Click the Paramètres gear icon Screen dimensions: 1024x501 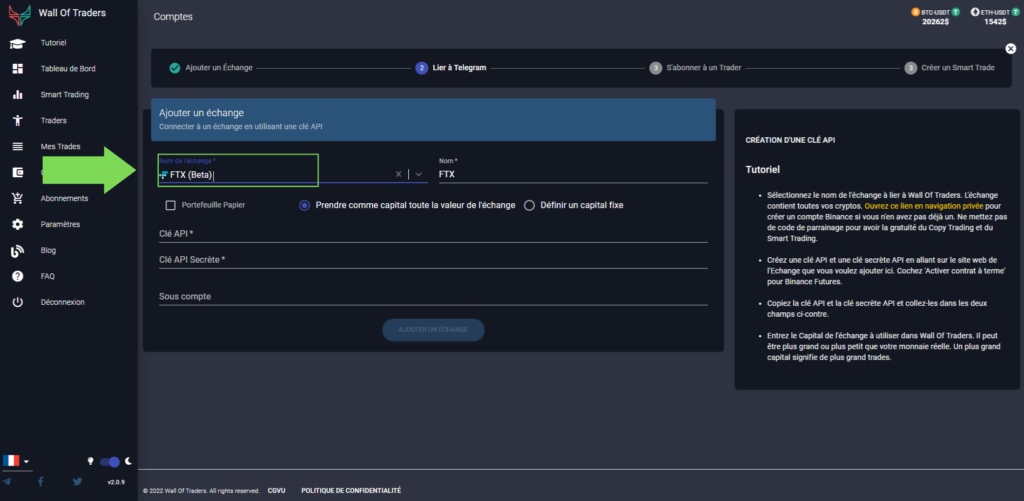[17, 224]
